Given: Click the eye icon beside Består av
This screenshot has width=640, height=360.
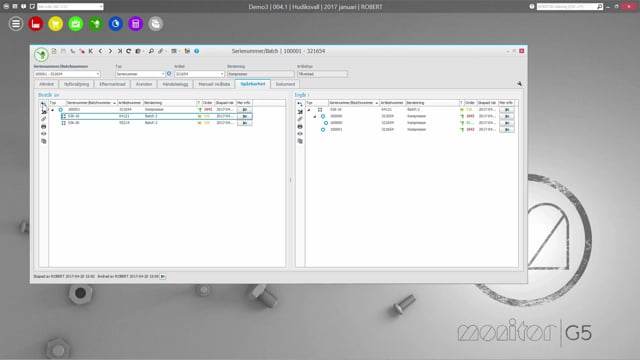Looking at the screenshot, I should pos(44,134).
